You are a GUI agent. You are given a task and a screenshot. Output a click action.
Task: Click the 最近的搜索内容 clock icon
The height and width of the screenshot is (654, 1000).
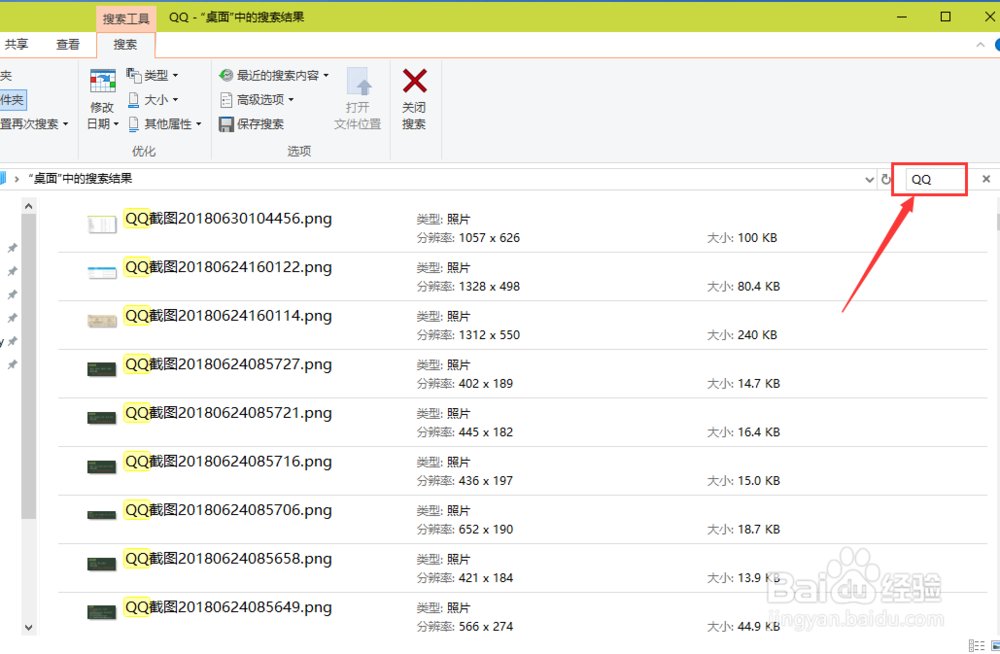tap(226, 75)
